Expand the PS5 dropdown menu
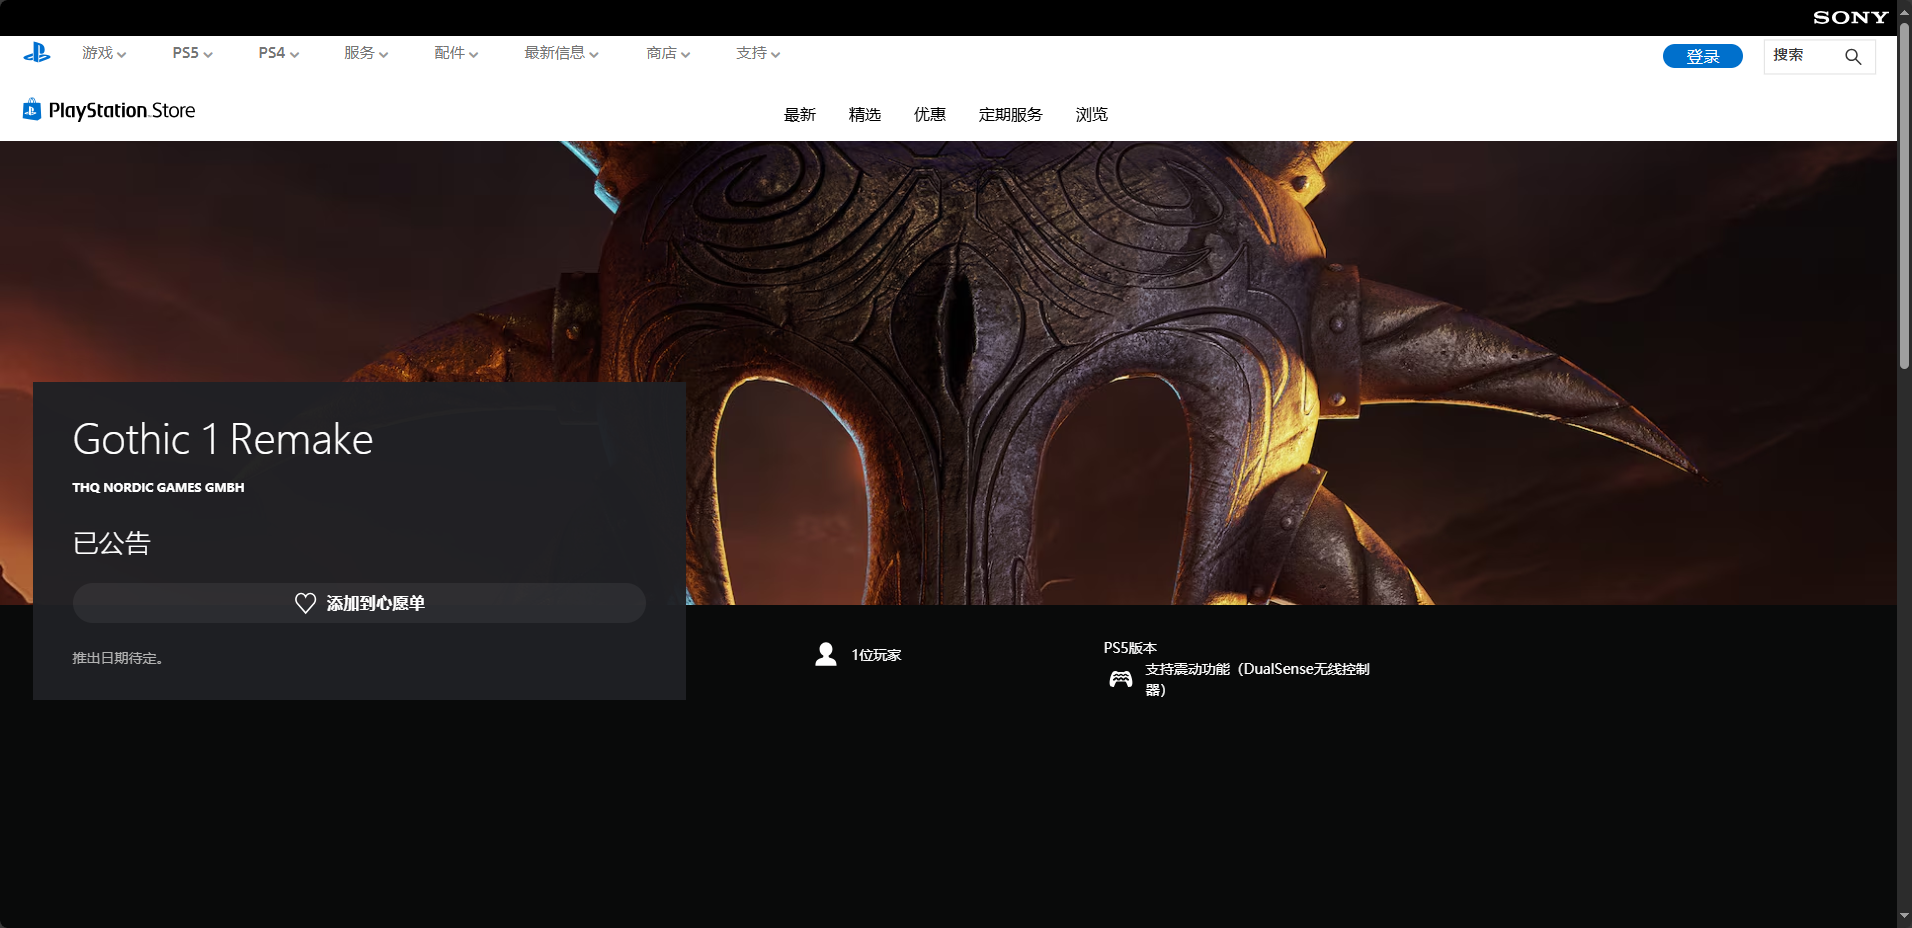 [192, 53]
